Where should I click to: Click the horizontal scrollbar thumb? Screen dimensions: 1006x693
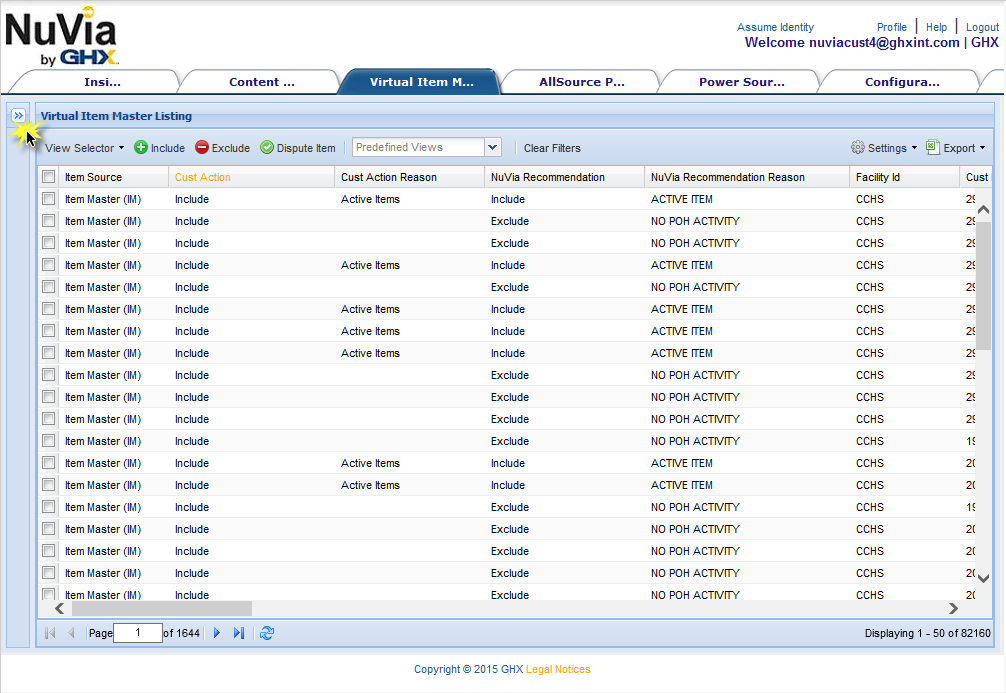(x=162, y=608)
